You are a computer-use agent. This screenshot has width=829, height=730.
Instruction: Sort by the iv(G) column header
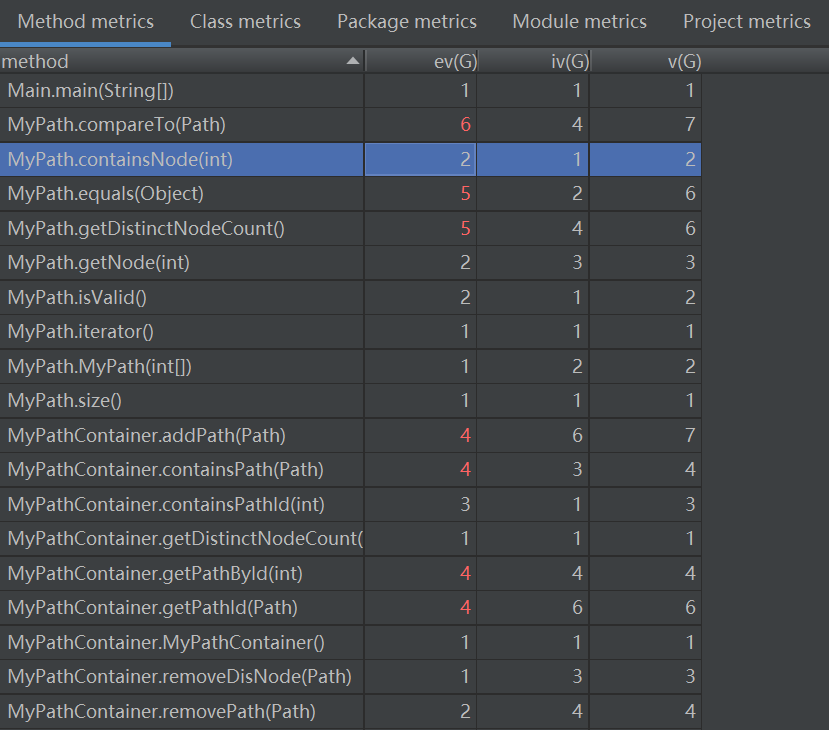pos(533,61)
